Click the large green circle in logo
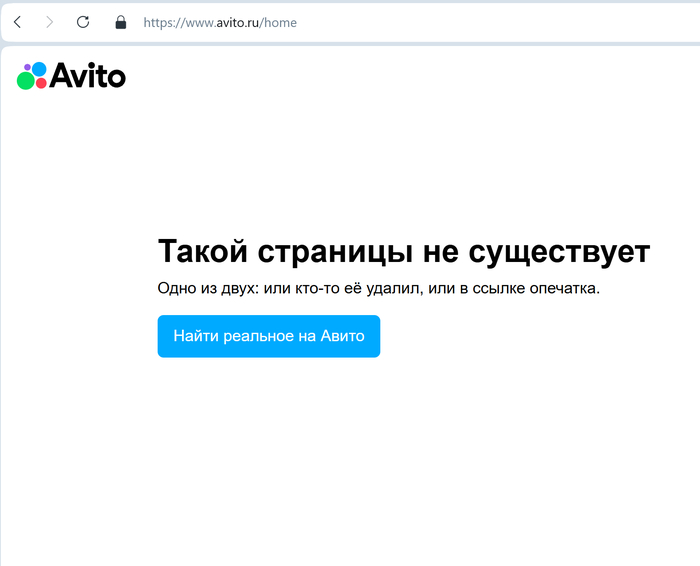 (25, 81)
